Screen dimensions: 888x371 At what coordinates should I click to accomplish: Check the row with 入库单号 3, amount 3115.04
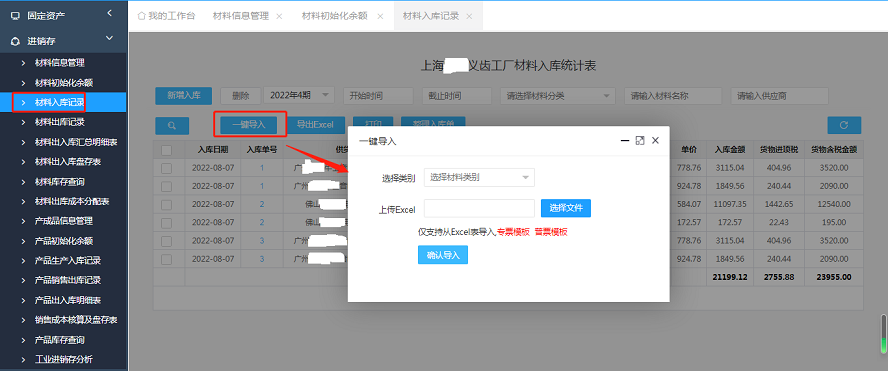pyautogui.click(x=166, y=241)
